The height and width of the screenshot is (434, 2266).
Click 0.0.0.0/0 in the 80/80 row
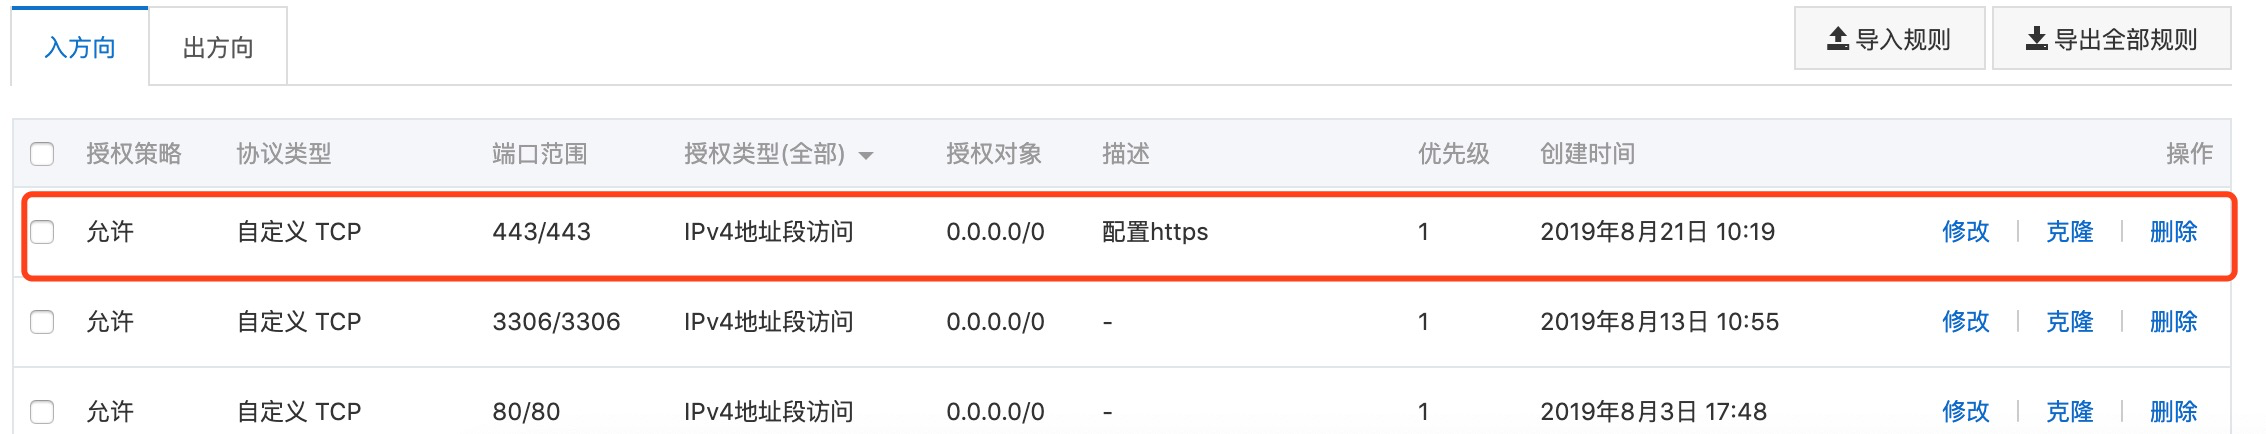pos(995,411)
